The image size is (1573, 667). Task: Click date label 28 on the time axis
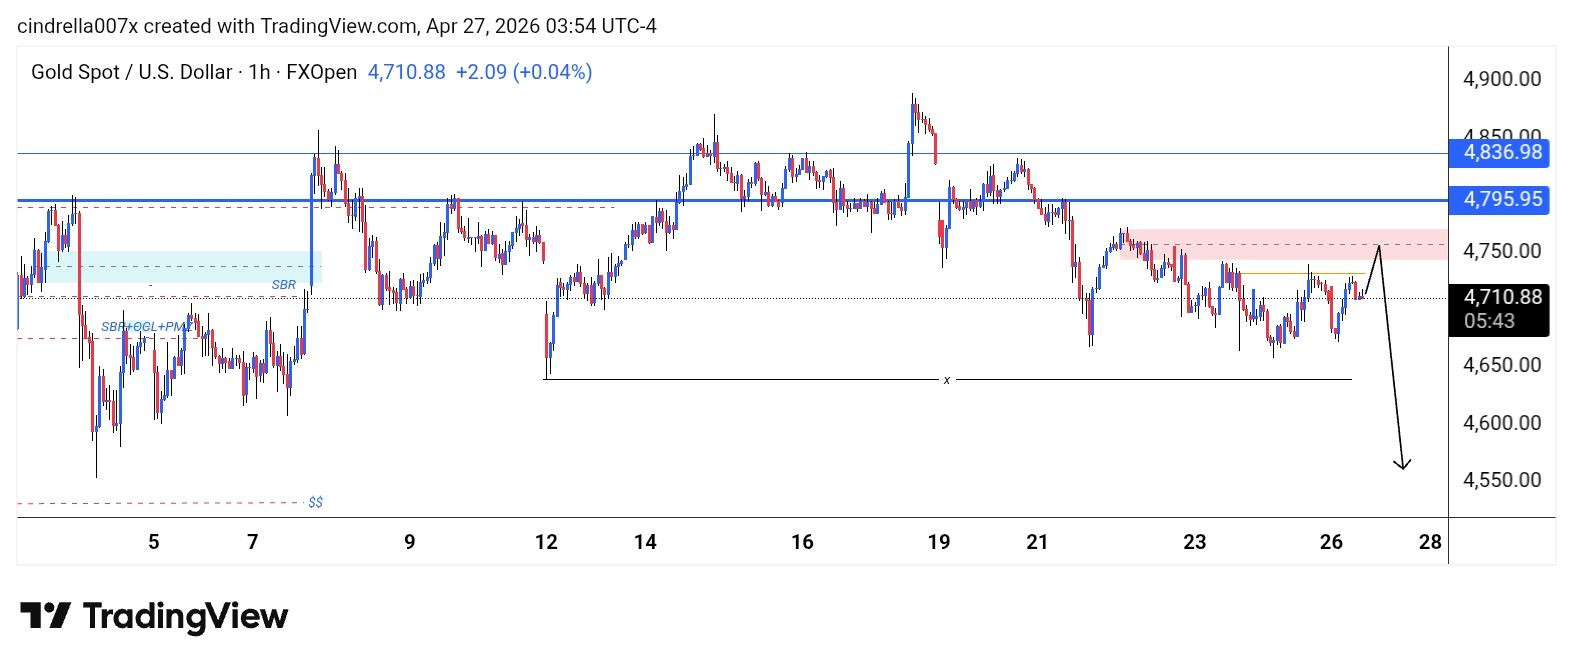pos(1431,542)
